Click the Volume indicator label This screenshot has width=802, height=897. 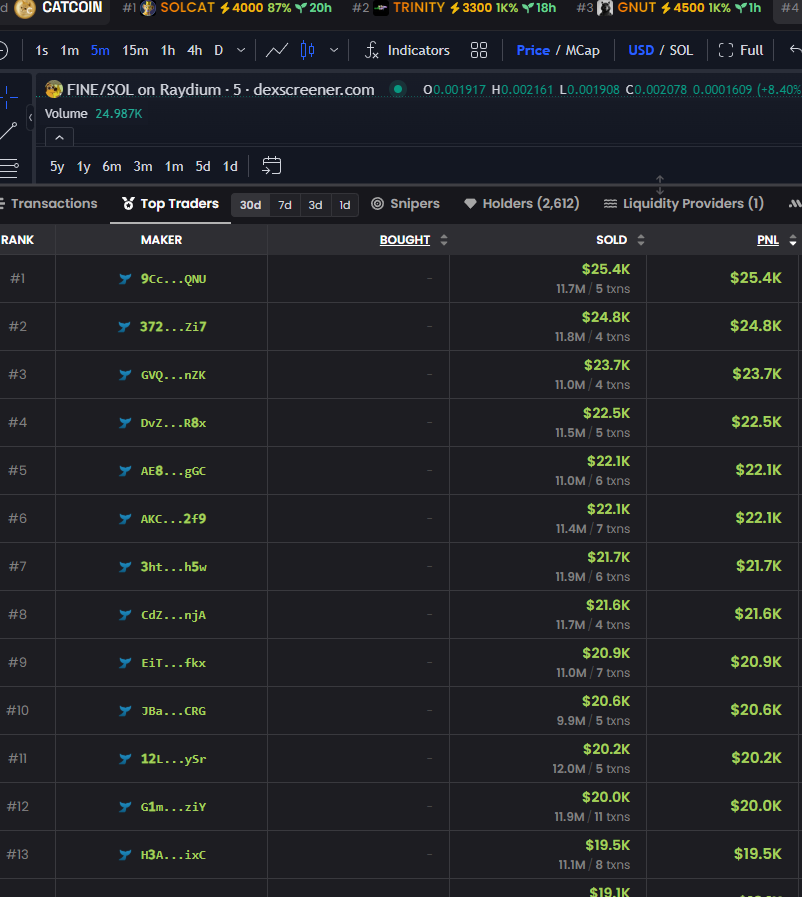point(66,114)
